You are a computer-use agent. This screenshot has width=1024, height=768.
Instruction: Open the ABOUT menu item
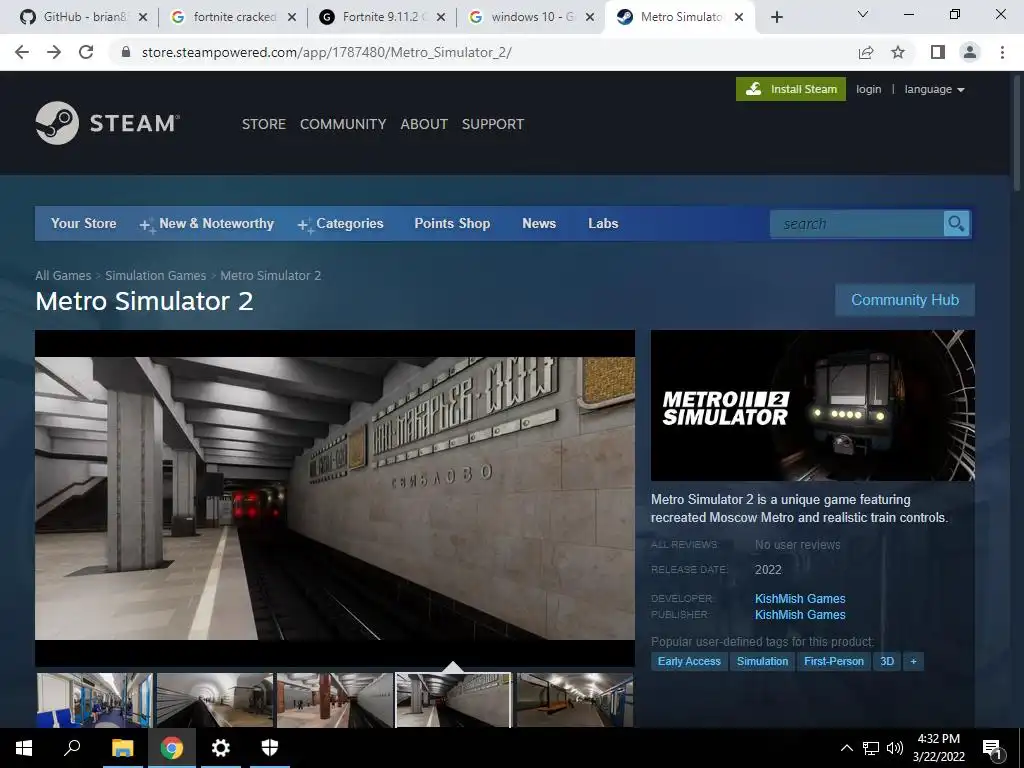point(424,124)
